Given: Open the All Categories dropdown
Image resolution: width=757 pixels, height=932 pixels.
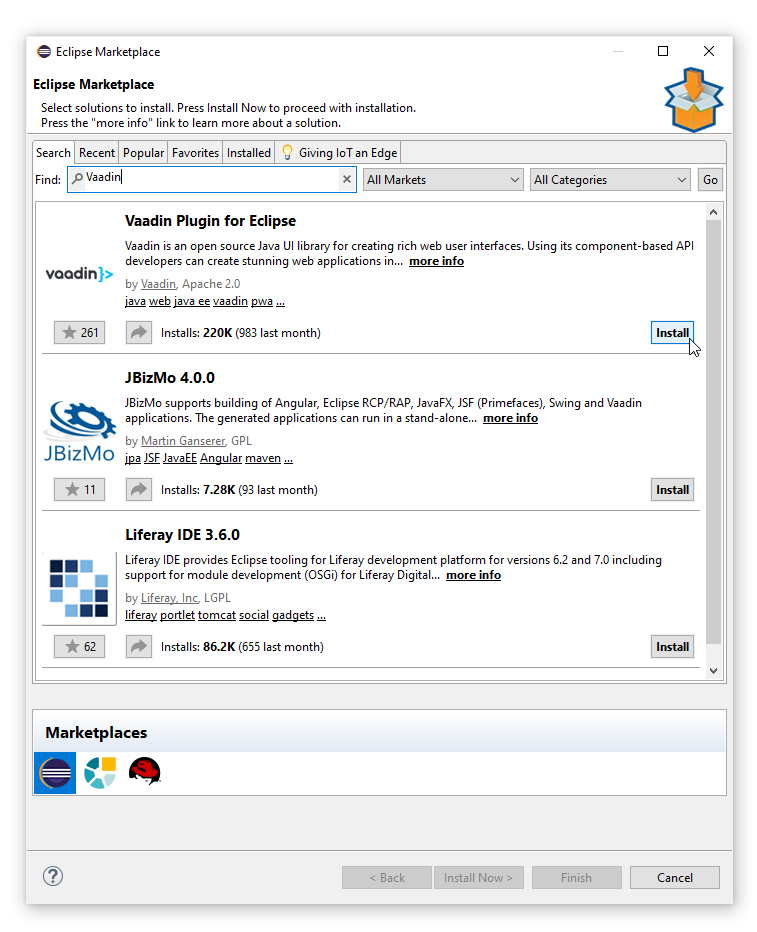Looking at the screenshot, I should [610, 180].
